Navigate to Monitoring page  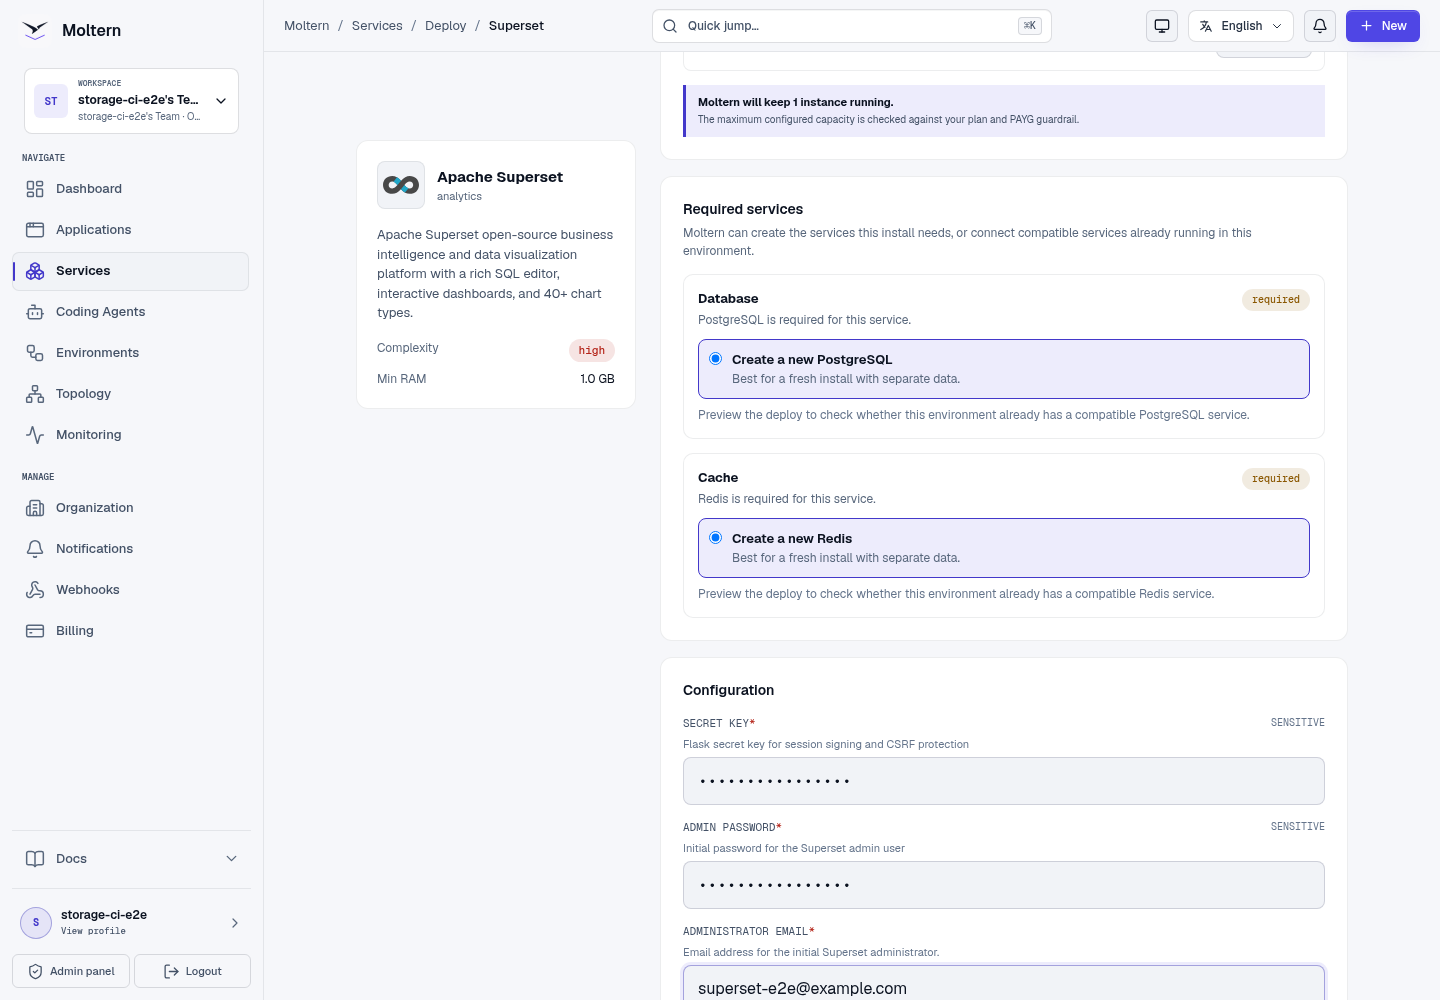[x=131, y=435]
